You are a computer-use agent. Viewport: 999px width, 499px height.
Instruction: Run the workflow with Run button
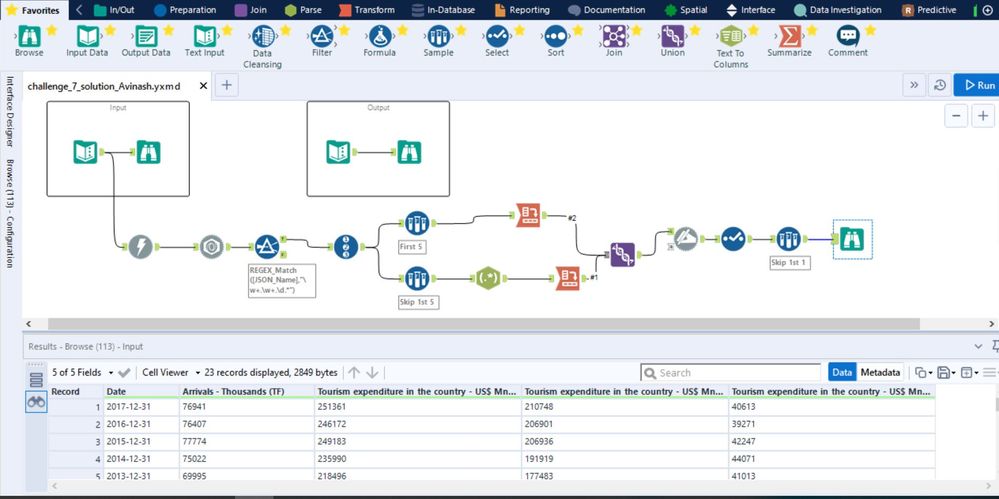coord(977,85)
